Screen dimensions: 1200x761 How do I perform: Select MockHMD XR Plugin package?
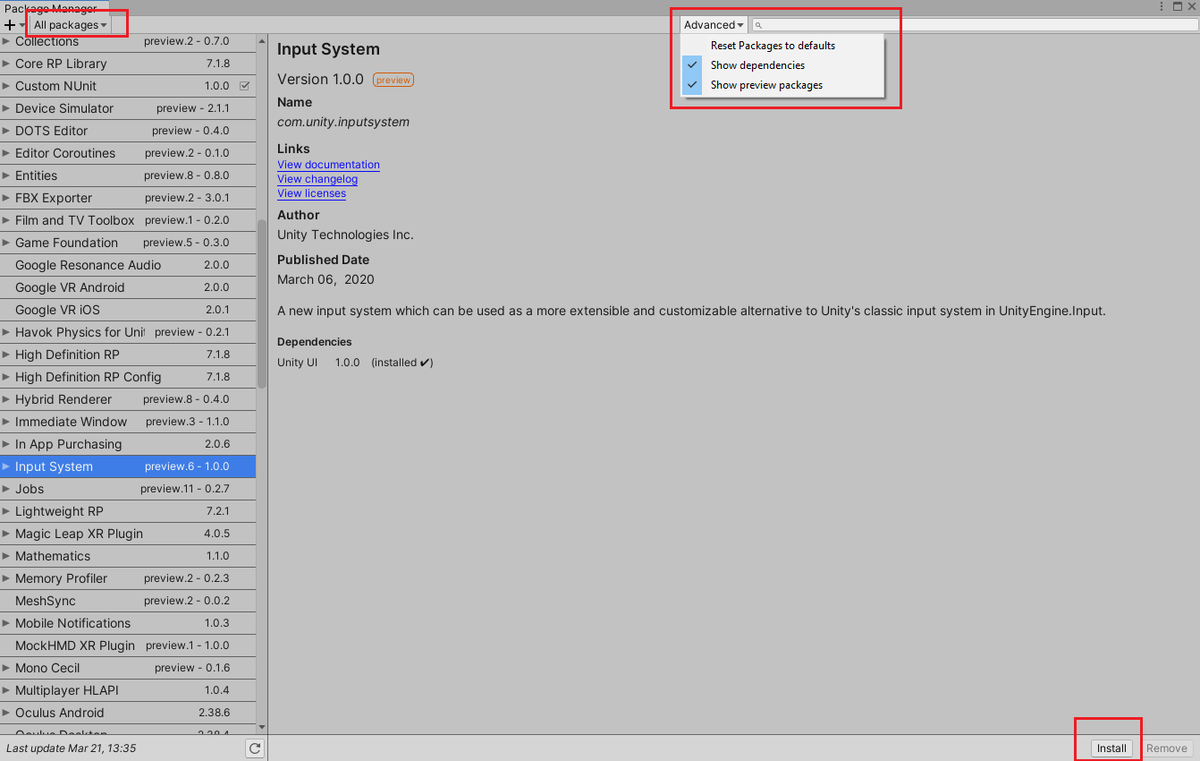[128, 646]
